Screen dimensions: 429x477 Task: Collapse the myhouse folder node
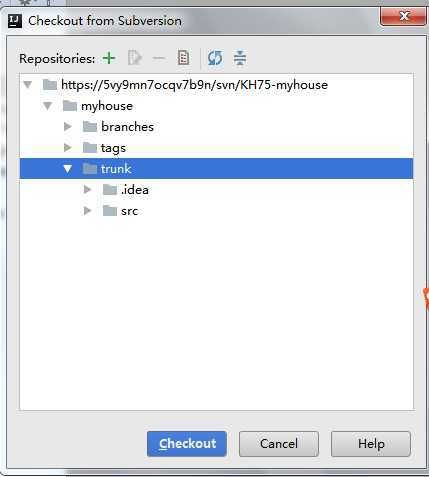48,106
